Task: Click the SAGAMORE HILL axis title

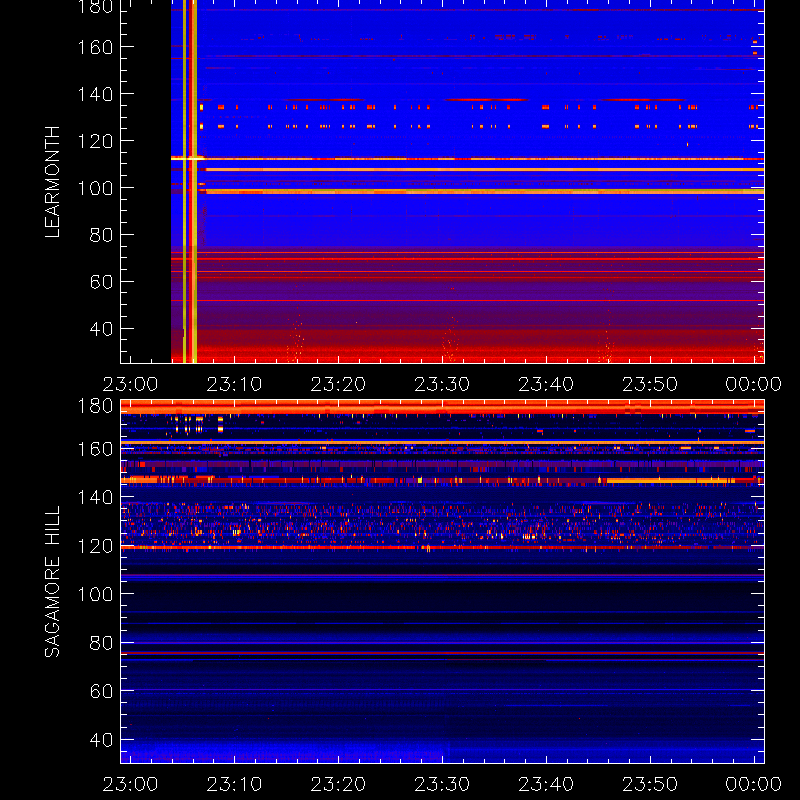Action: coord(53,582)
